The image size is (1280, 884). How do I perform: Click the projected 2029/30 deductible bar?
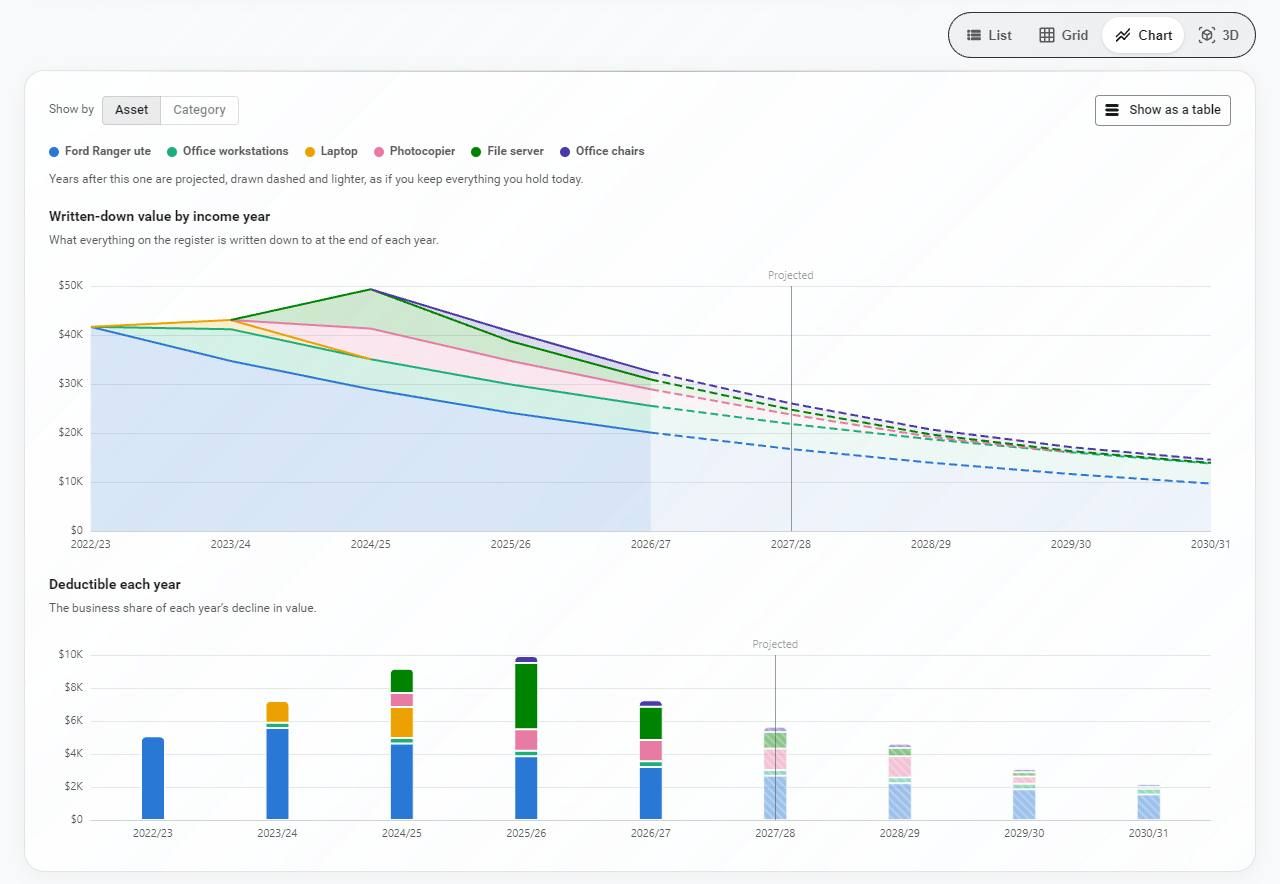tap(1024, 795)
